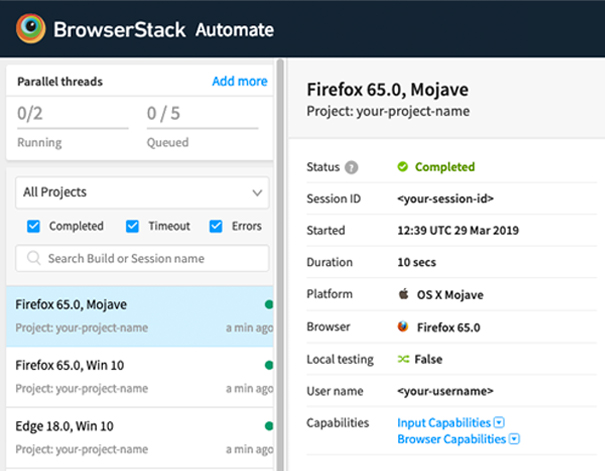Screen dimensions: 605x471
Task: Click the 0/2 Running threads value
Action: click(x=30, y=113)
